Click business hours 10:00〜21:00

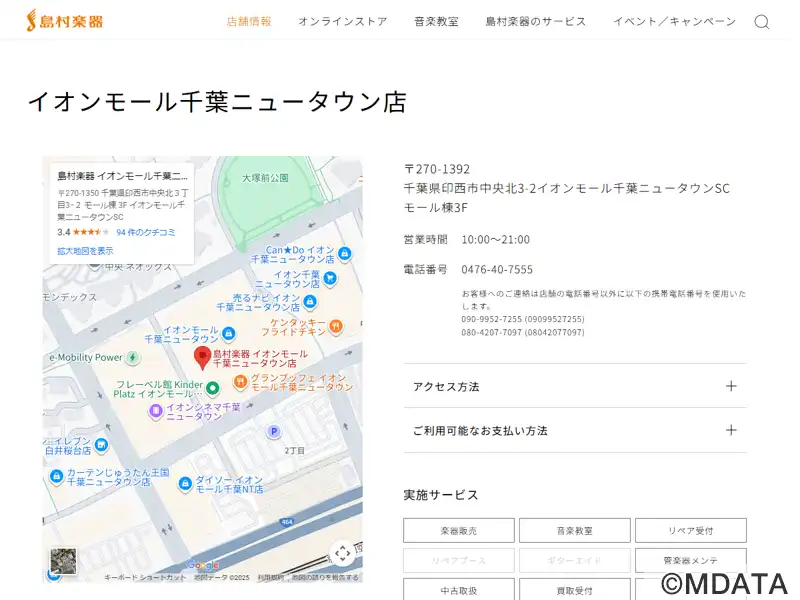coord(495,239)
